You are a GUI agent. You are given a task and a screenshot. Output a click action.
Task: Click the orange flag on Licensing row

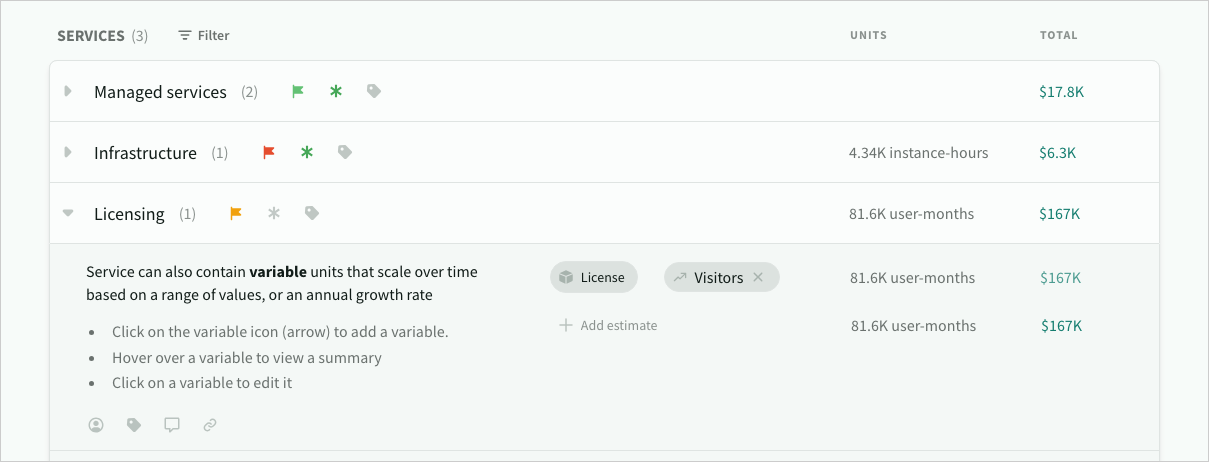pos(236,213)
